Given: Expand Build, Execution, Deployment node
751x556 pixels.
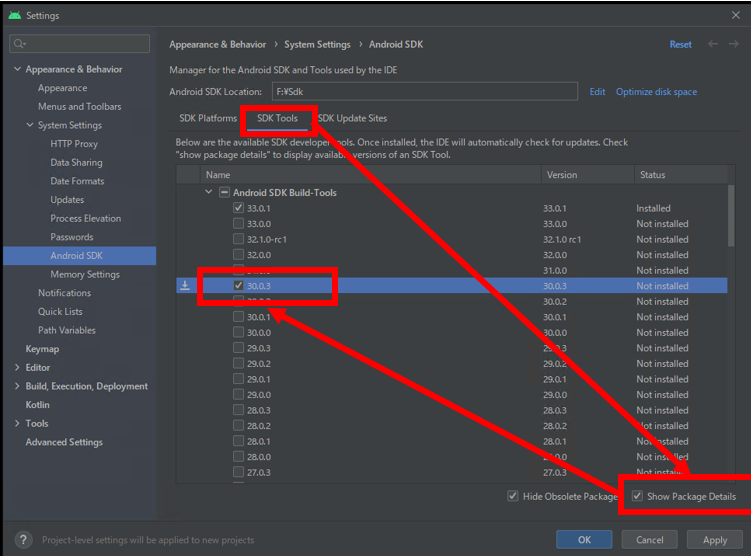Looking at the screenshot, I should tap(17, 386).
